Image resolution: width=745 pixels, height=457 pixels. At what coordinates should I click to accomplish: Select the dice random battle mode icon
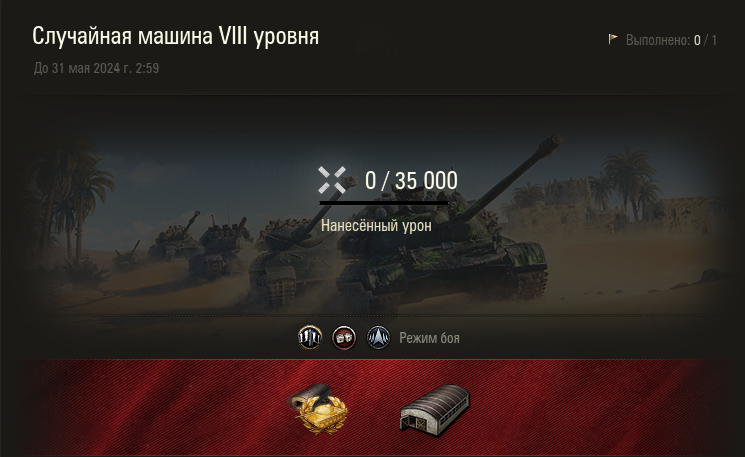click(344, 338)
